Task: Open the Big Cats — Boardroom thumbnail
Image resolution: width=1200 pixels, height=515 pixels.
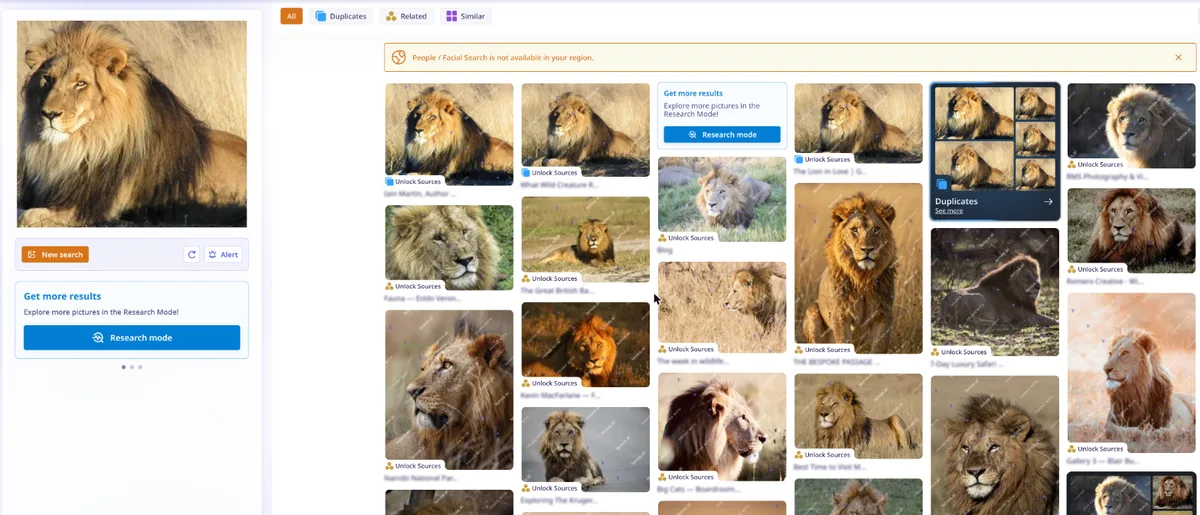Action: 722,427
